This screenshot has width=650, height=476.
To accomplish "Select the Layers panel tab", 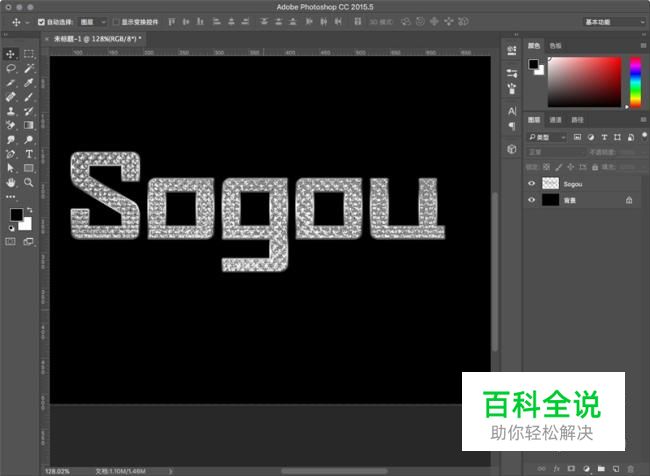I will tap(534, 120).
